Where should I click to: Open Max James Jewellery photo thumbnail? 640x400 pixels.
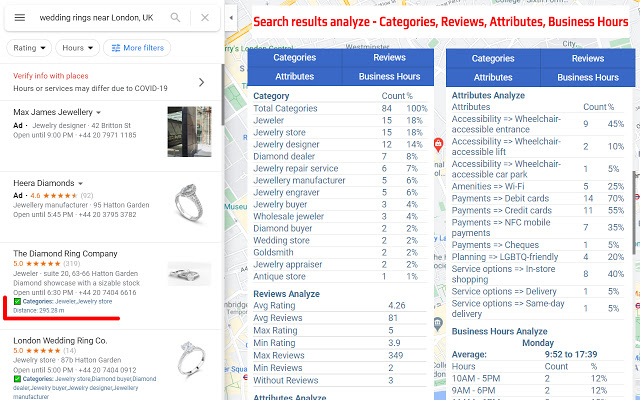pos(189,131)
